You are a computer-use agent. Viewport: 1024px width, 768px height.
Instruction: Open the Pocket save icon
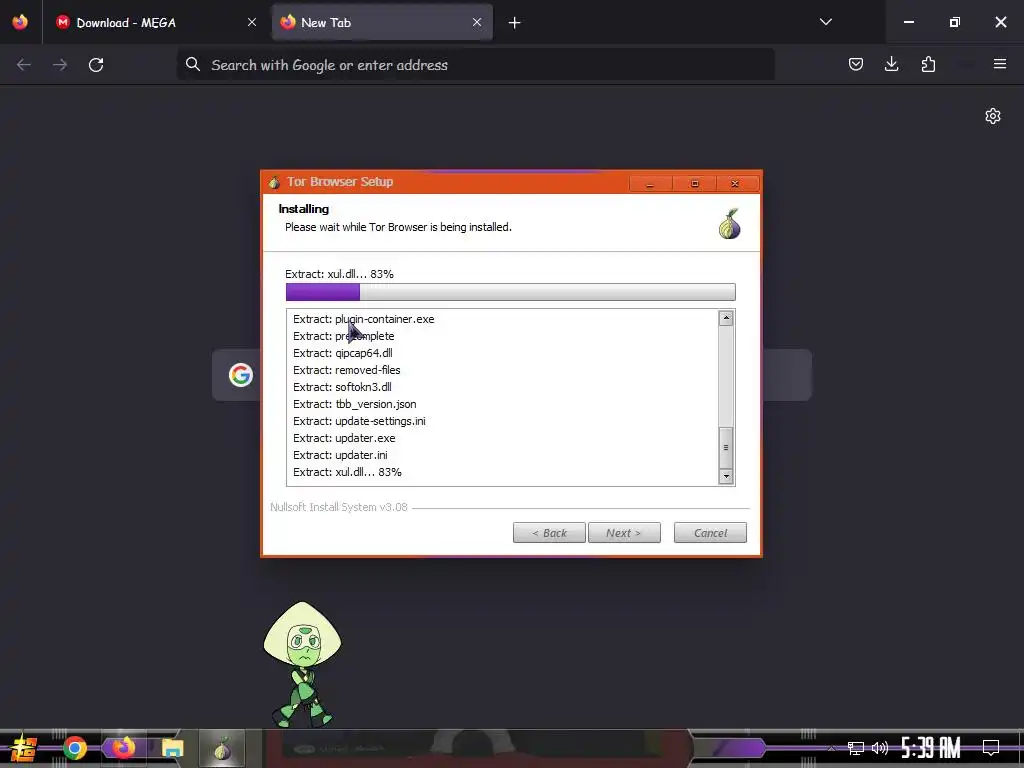pyautogui.click(x=856, y=64)
